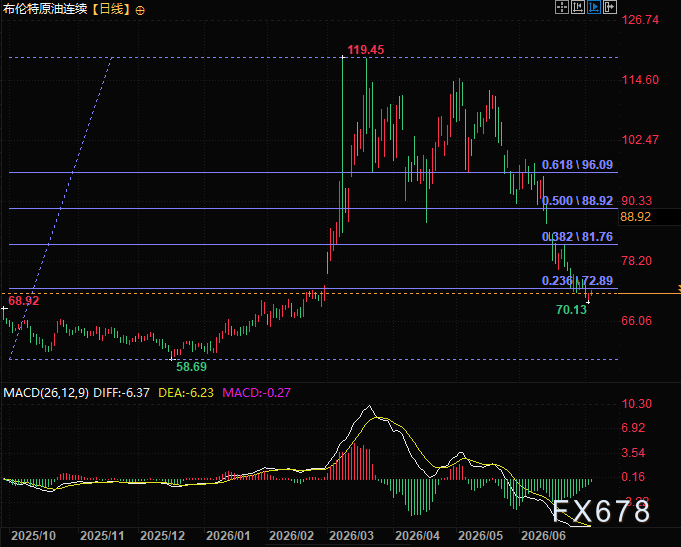Click the yellow DEA:-6.23 label
Screen dimensions: 681x547
tap(186, 393)
